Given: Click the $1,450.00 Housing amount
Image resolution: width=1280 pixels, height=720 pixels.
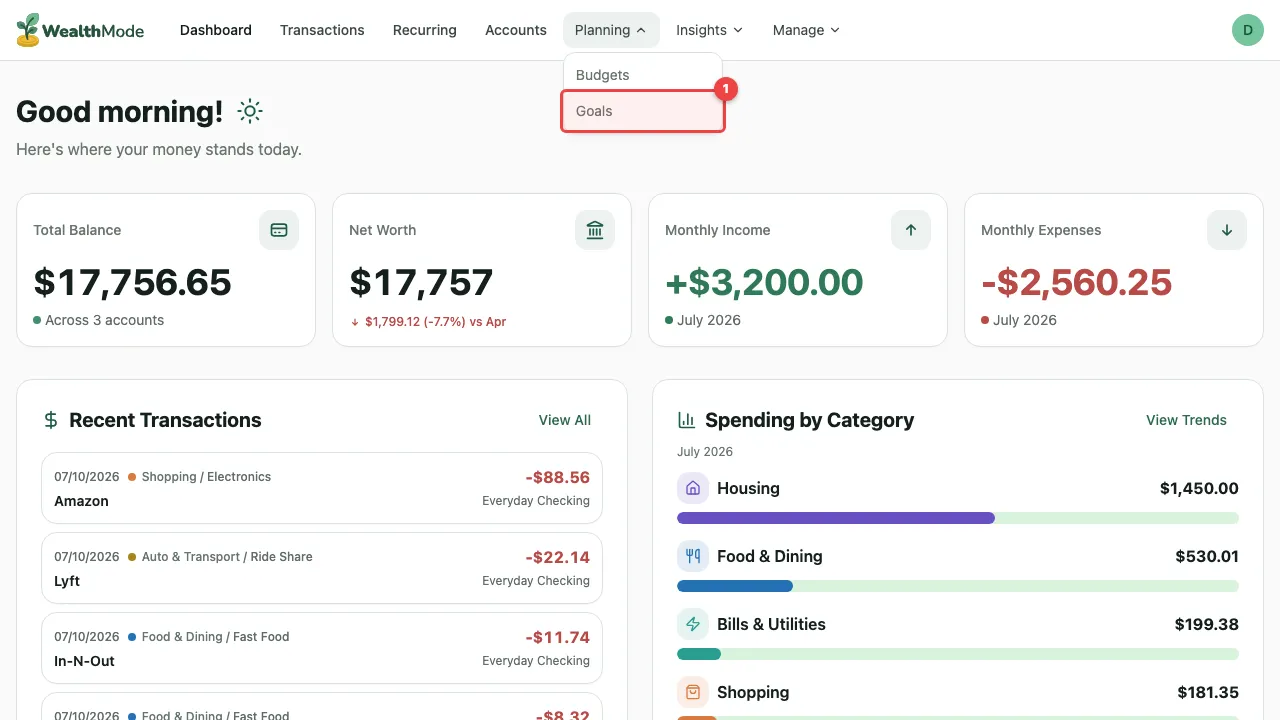Looking at the screenshot, I should pos(1199,488).
